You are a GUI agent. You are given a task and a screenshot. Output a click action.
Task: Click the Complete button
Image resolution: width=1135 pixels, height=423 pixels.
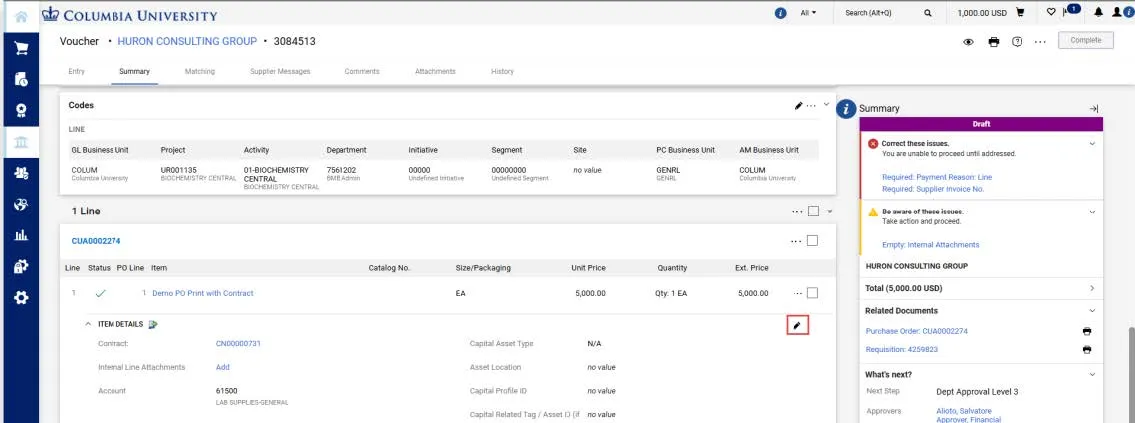1086,41
